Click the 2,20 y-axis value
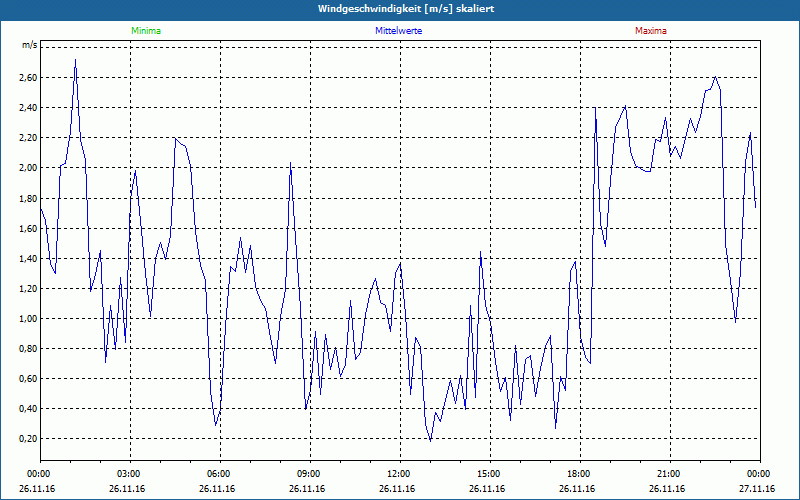This screenshot has height=500, width=800. [29, 138]
